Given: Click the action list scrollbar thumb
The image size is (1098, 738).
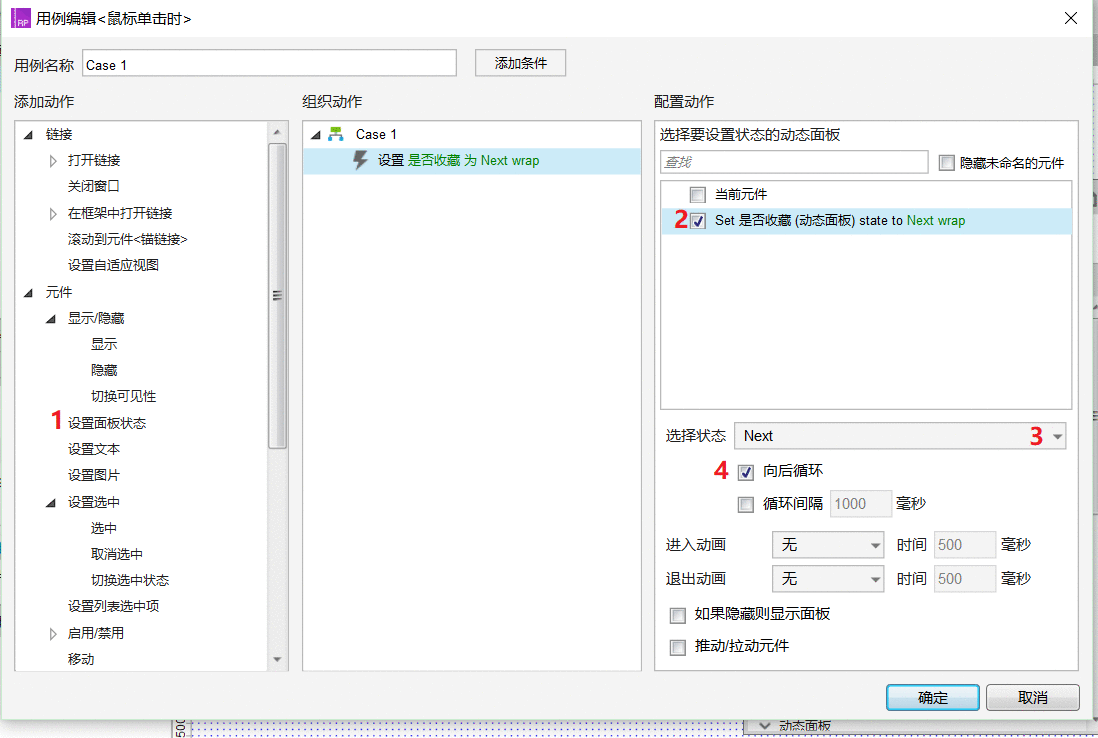Looking at the screenshot, I should [x=277, y=295].
